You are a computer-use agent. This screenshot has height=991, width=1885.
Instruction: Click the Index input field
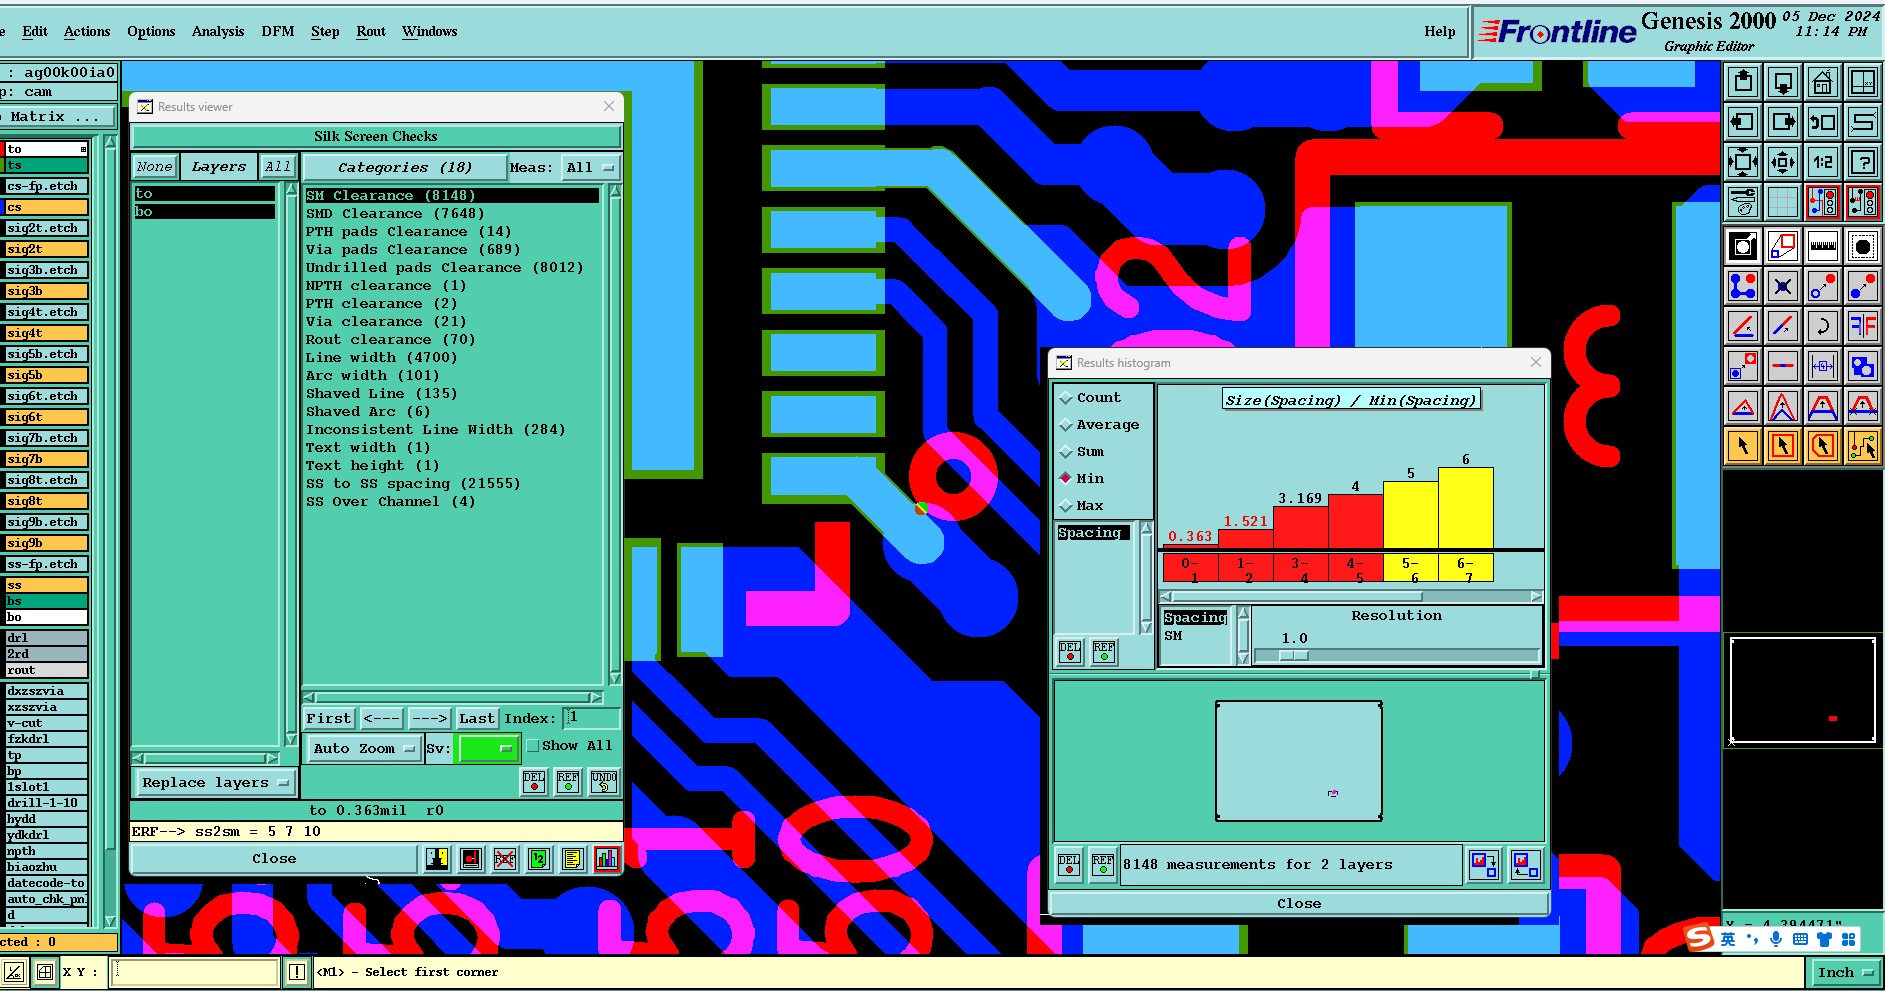click(x=592, y=718)
